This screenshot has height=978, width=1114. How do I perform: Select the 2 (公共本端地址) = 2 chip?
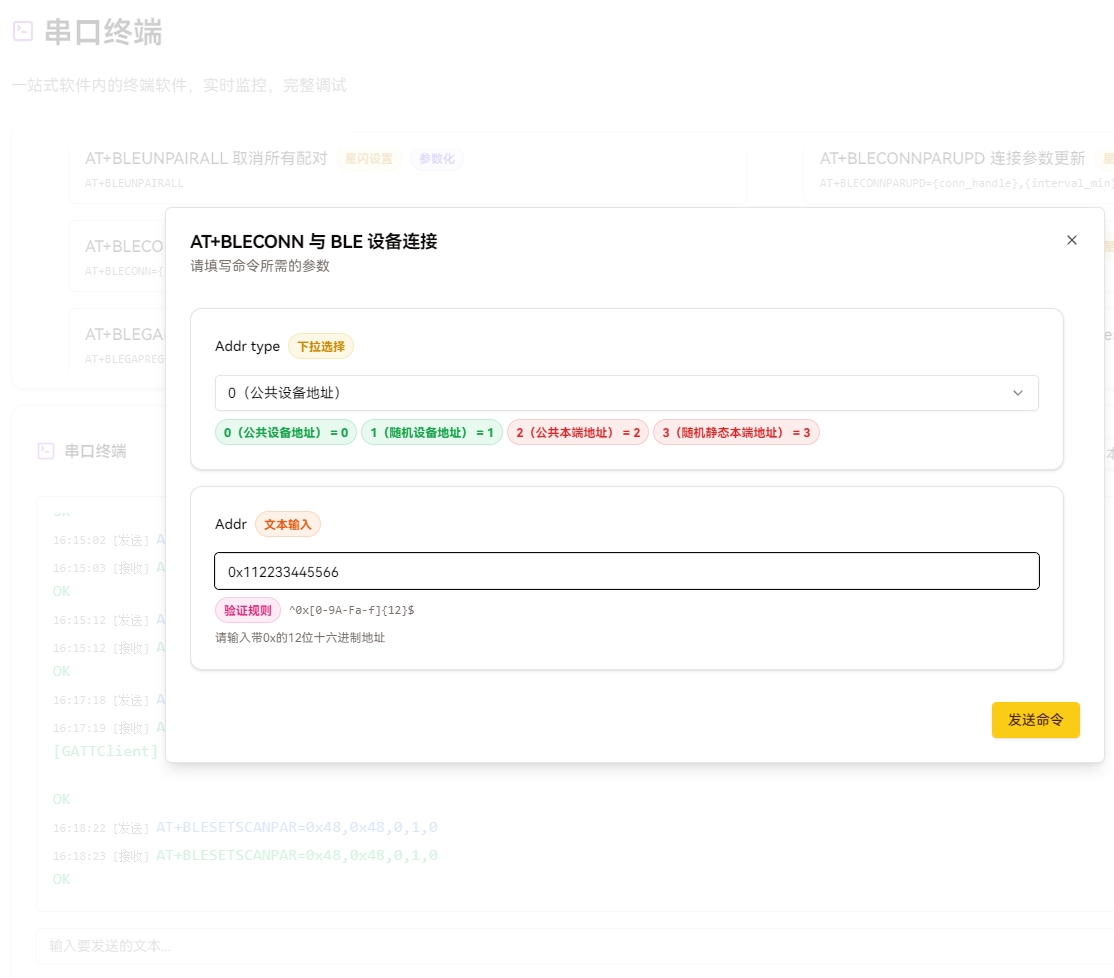click(x=578, y=433)
